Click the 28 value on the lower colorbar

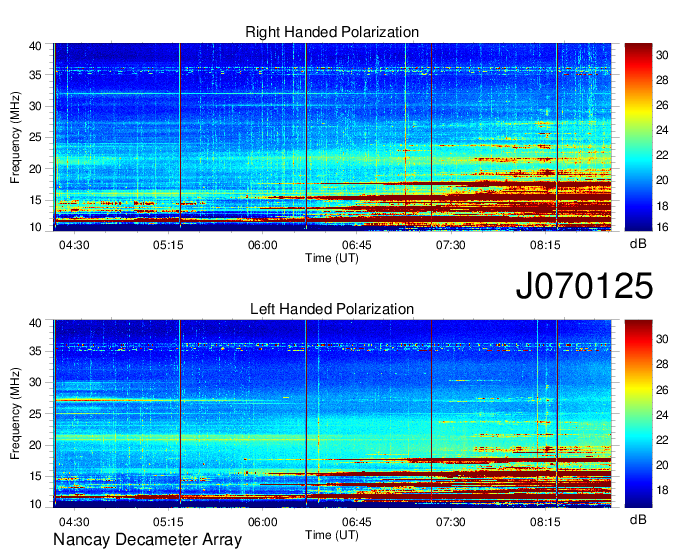(662, 364)
